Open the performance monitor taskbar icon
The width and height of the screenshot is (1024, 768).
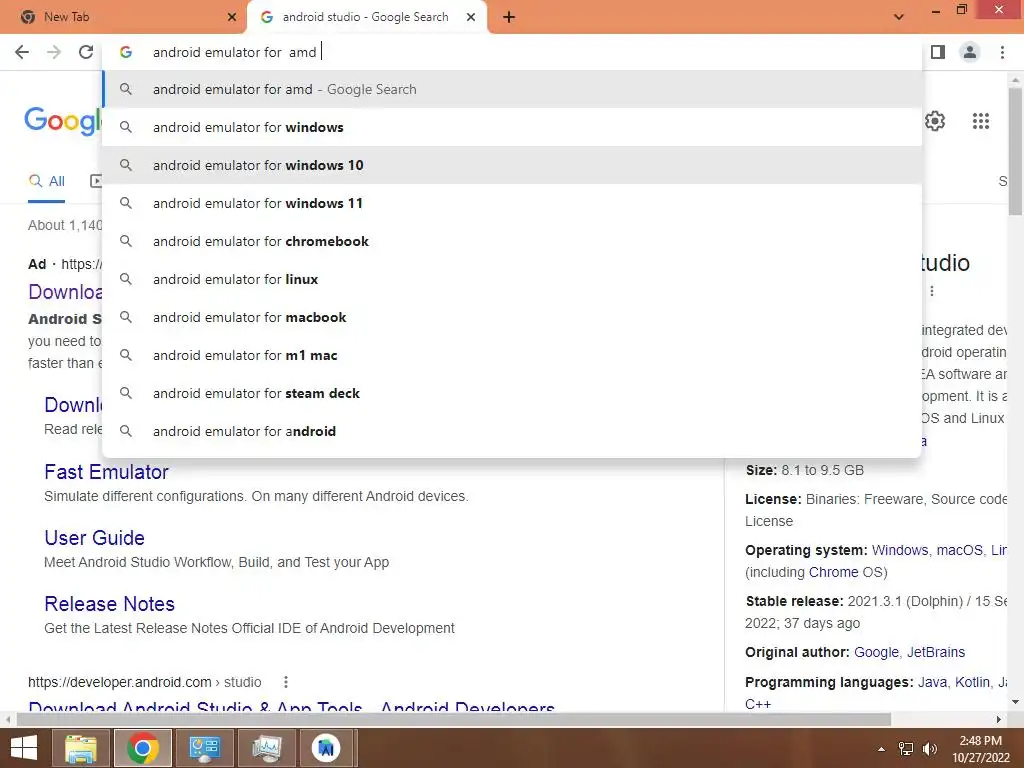click(266, 748)
